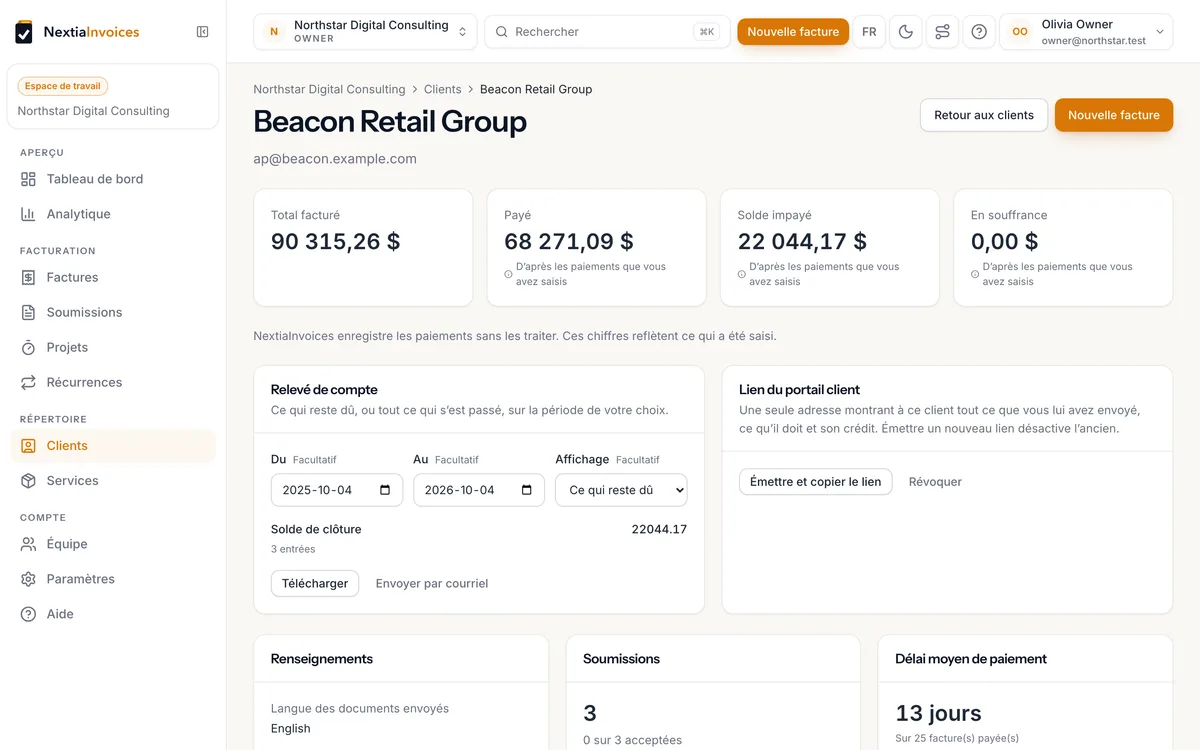The image size is (1200, 750).
Task: Open the Olivia Owner account menu
Action: point(1086,32)
